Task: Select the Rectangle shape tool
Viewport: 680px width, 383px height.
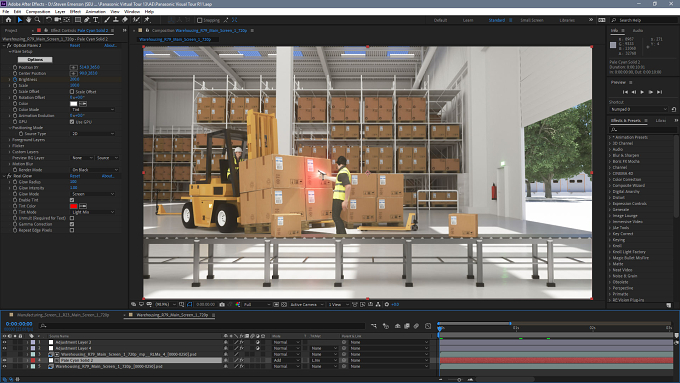Action: click(x=78, y=20)
